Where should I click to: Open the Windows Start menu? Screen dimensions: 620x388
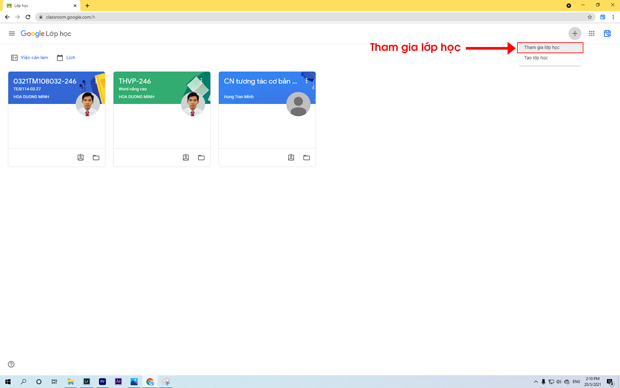(8, 382)
